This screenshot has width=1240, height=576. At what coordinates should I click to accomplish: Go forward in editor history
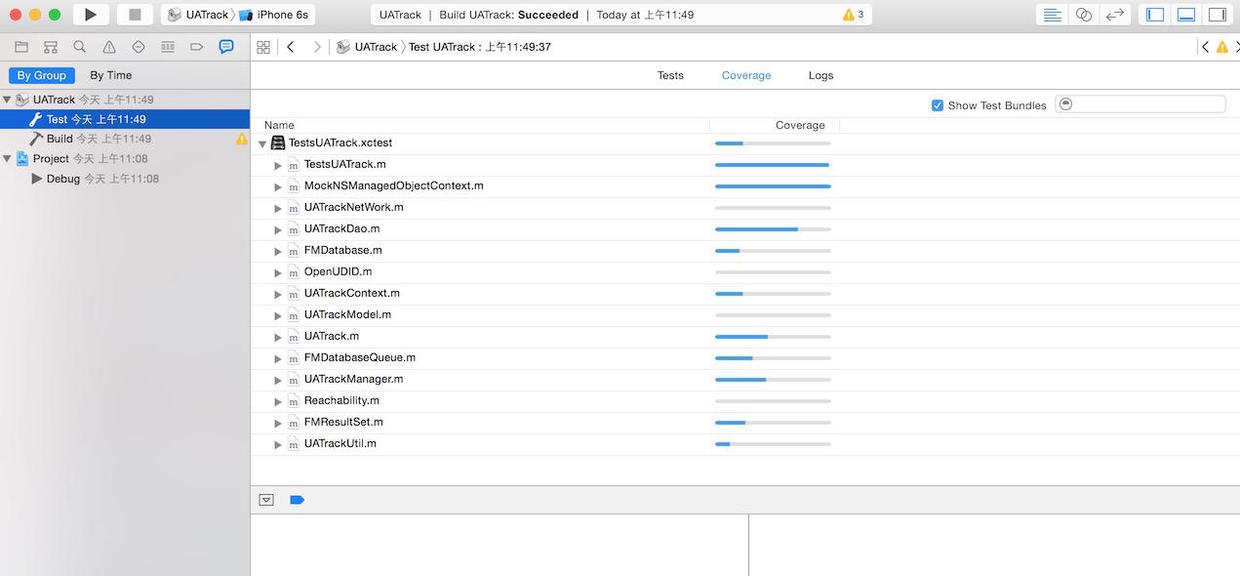[317, 47]
